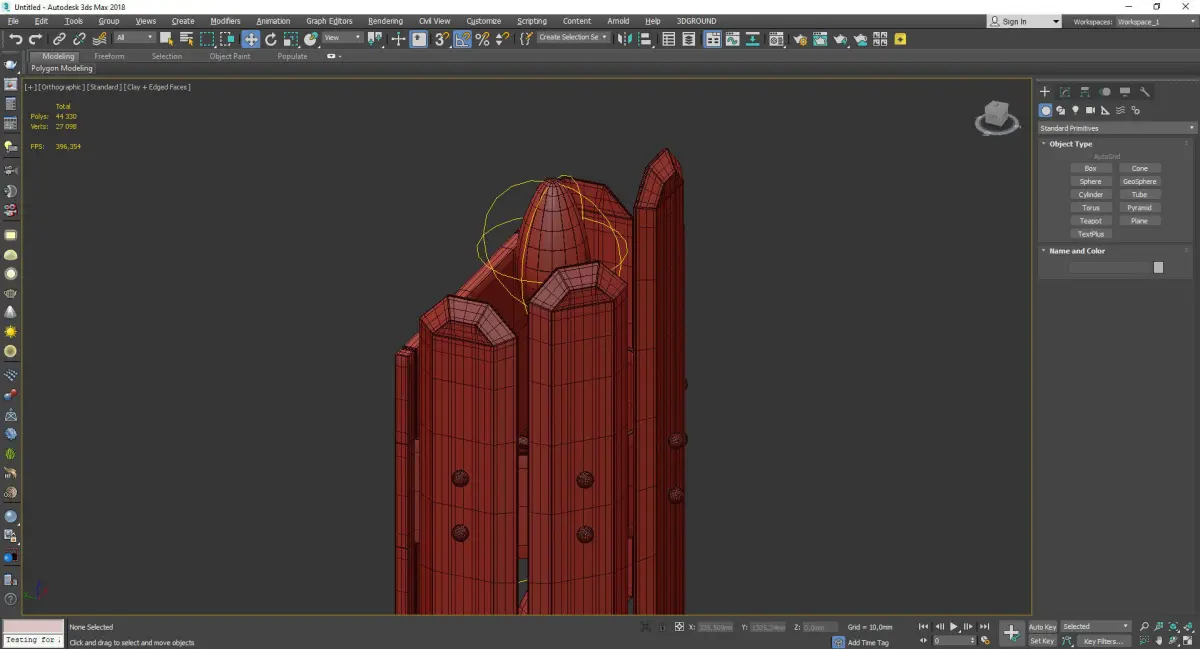The image size is (1200, 649).
Task: Click the Key Filters button
Action: [1102, 641]
